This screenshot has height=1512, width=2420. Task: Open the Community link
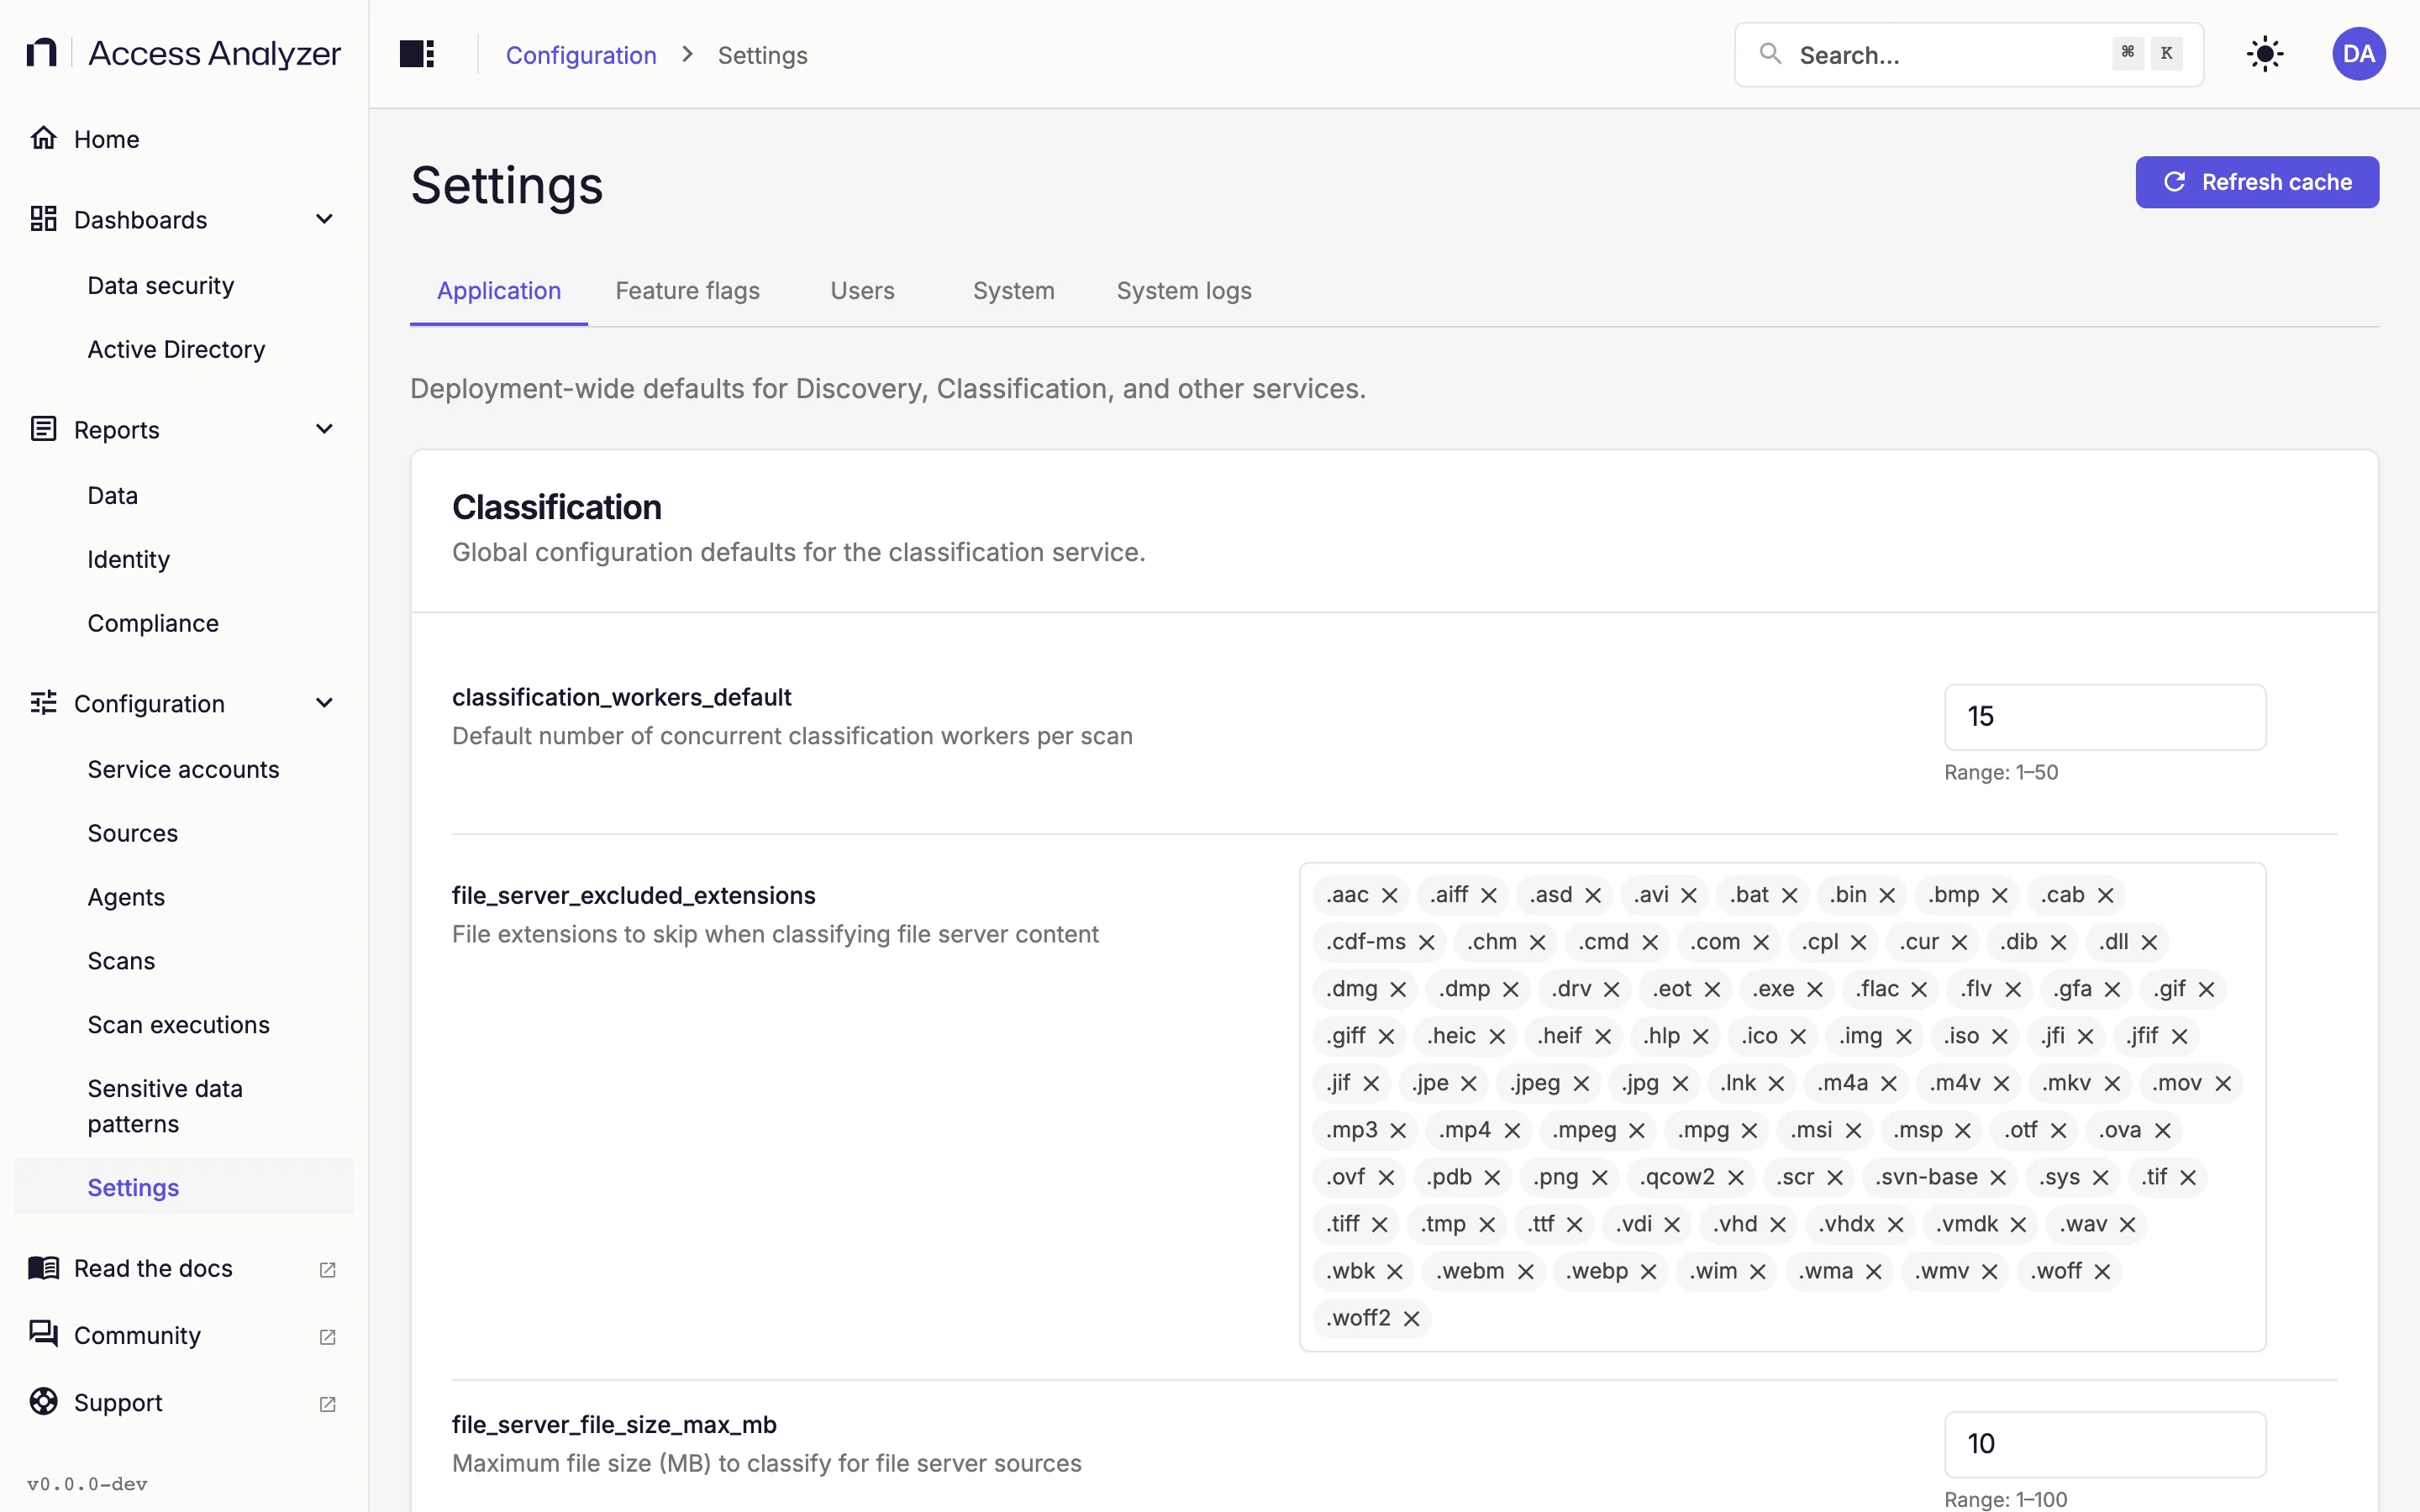(x=184, y=1335)
